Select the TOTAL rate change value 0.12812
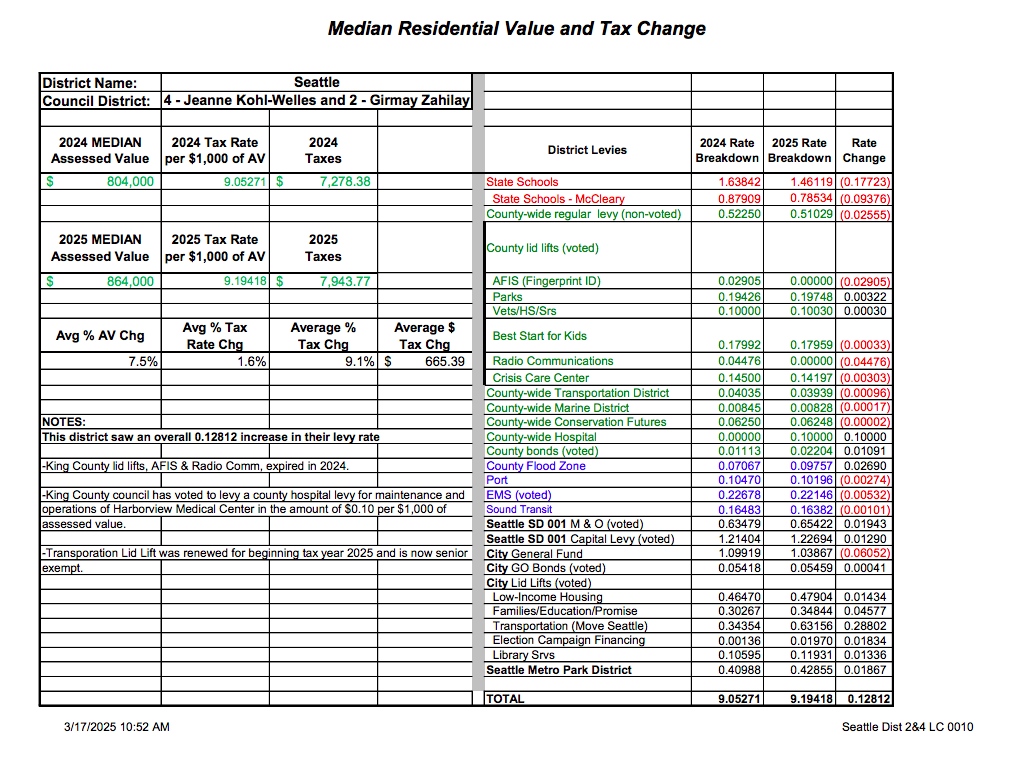The height and width of the screenshot is (762, 1015). click(868, 699)
